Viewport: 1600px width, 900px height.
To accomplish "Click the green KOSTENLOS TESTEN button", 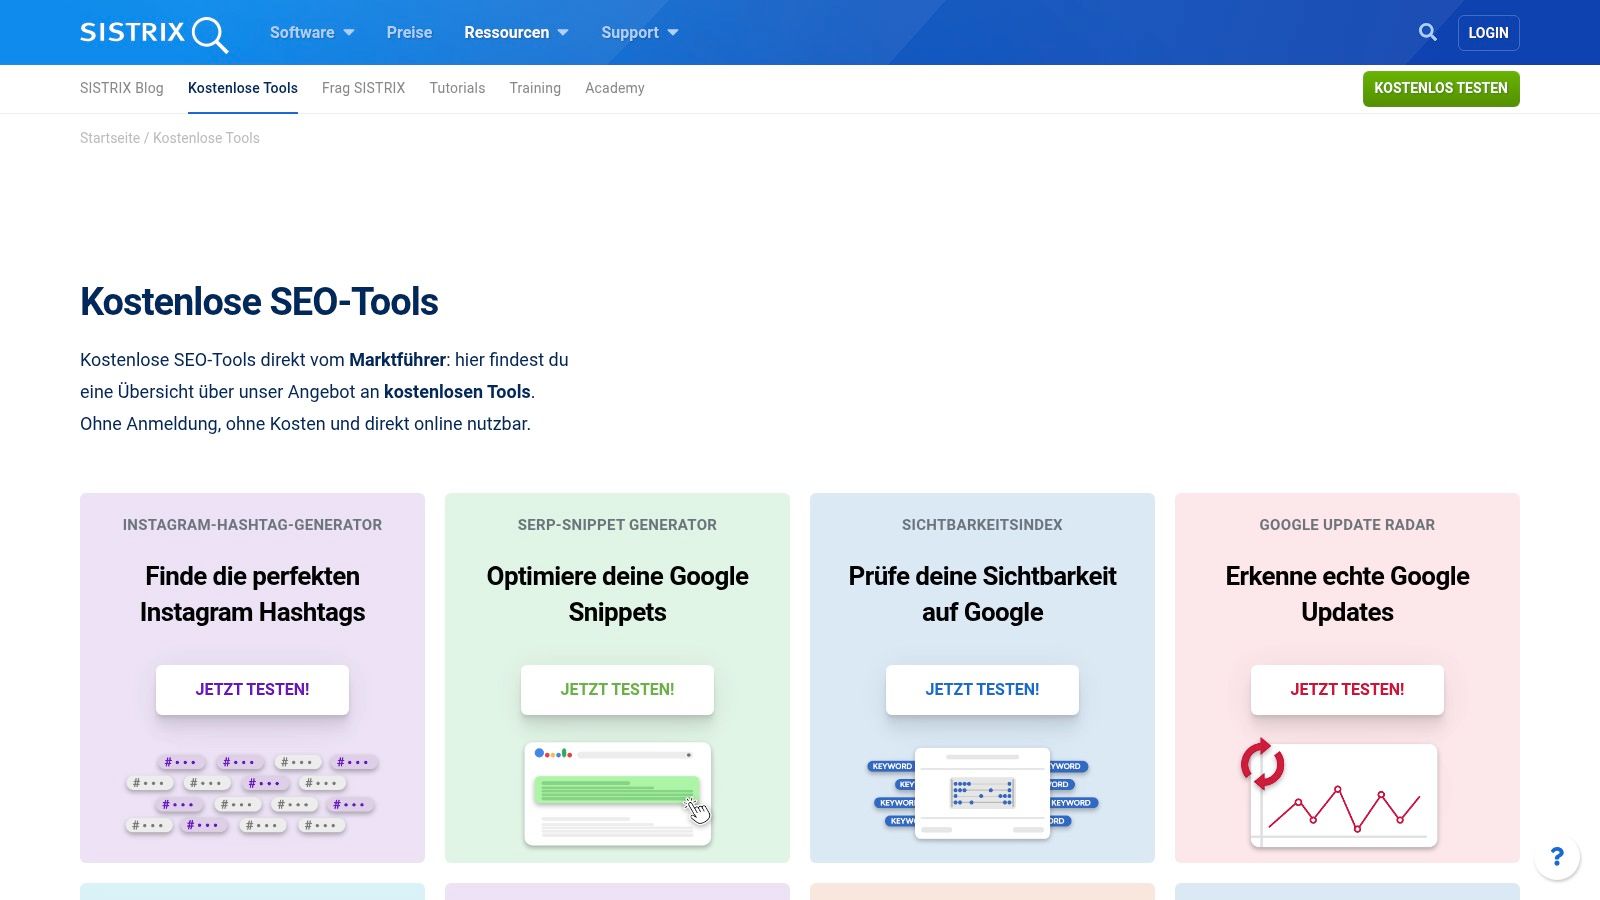I will 1440,88.
